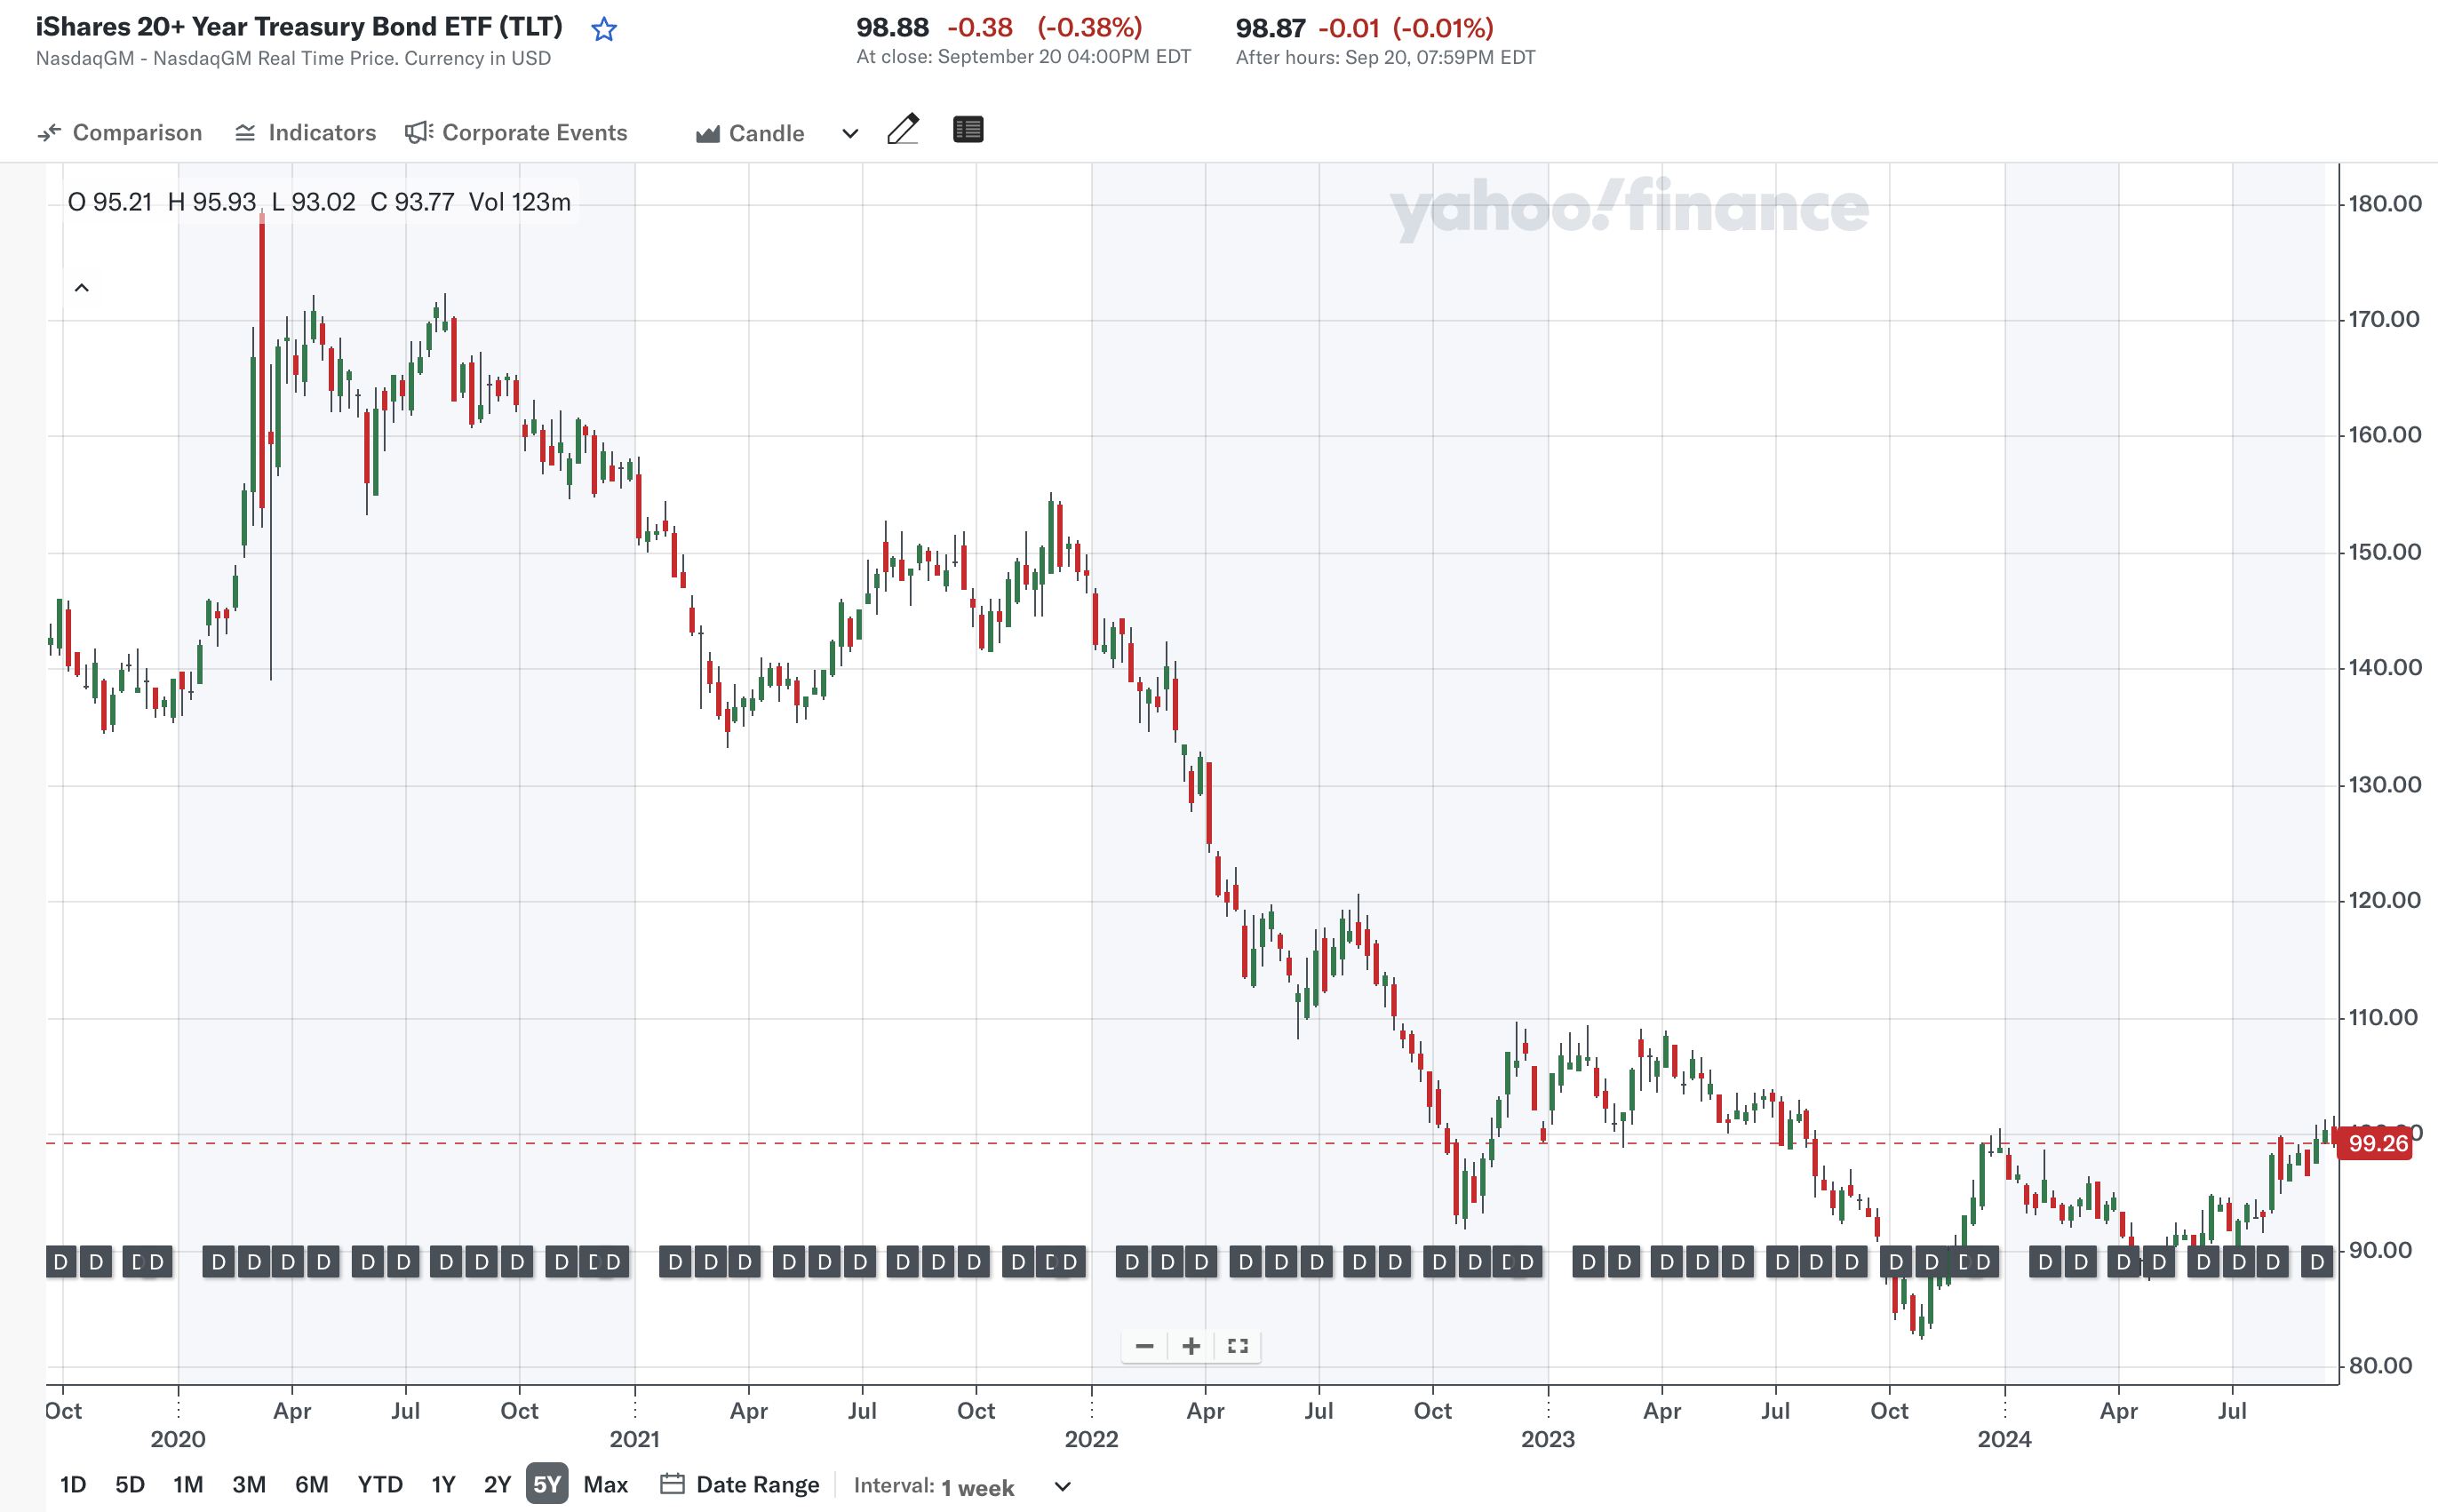Zoom out on the chart
This screenshot has width=2438, height=1512.
(1145, 1346)
